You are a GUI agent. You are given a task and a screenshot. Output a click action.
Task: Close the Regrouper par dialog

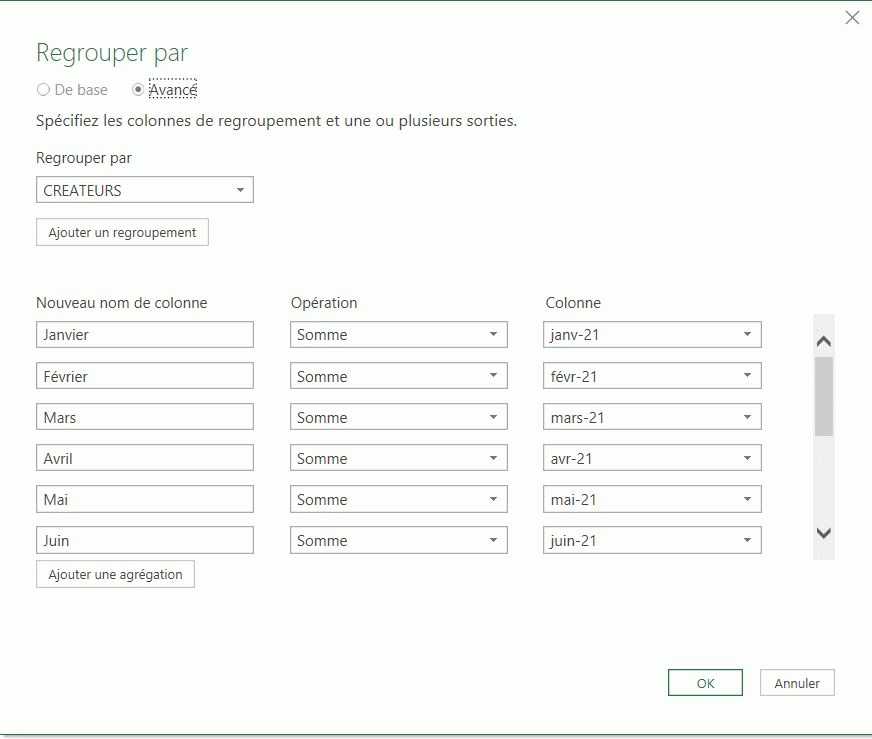pos(852,17)
